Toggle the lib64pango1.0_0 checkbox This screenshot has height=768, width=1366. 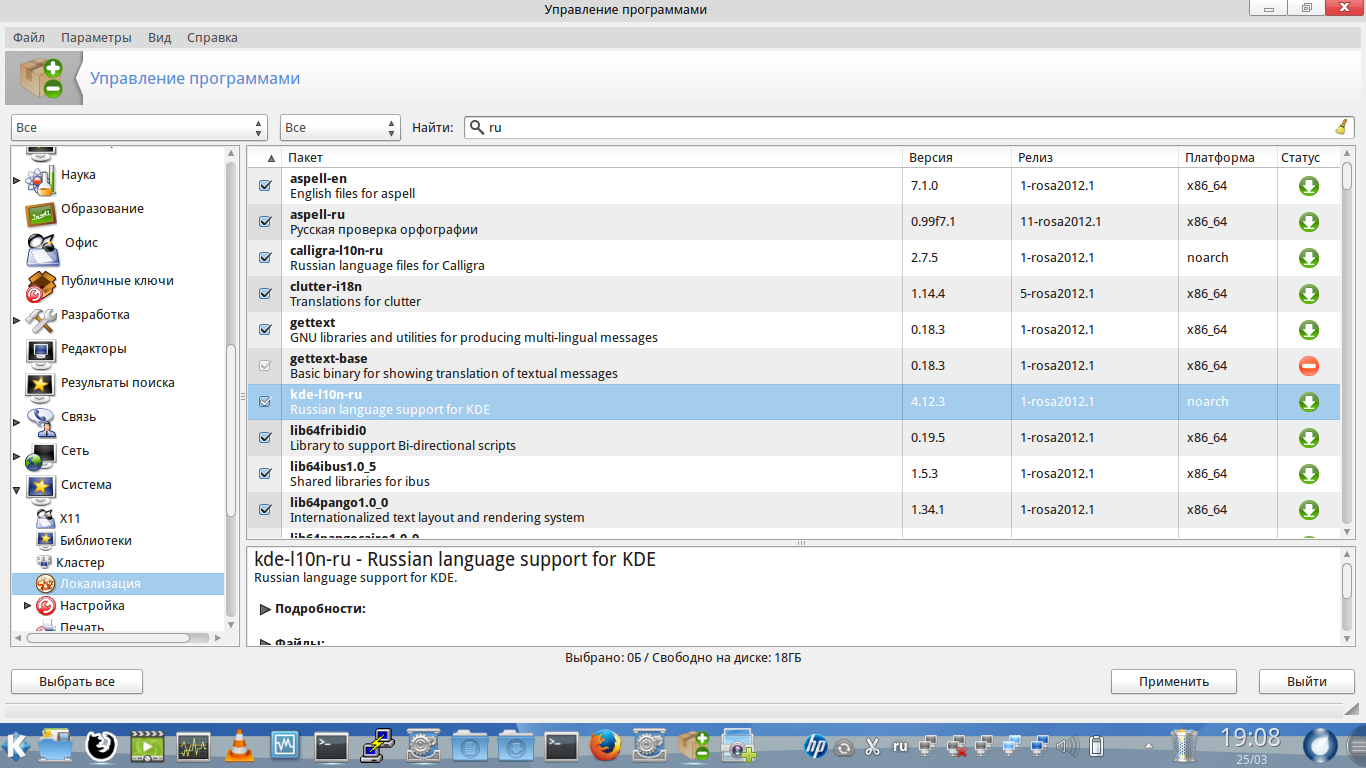click(265, 510)
